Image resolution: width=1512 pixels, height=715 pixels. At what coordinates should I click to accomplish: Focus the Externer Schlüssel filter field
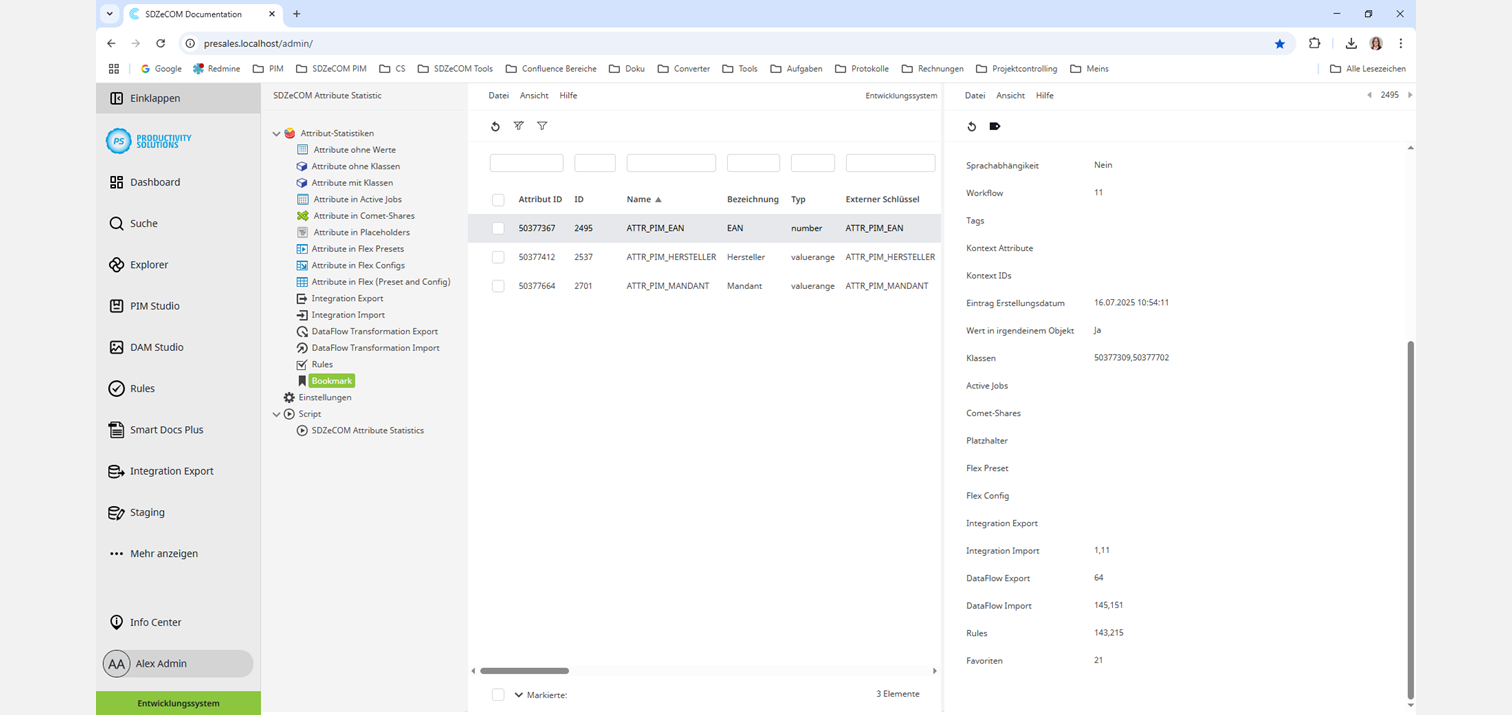tap(890, 163)
